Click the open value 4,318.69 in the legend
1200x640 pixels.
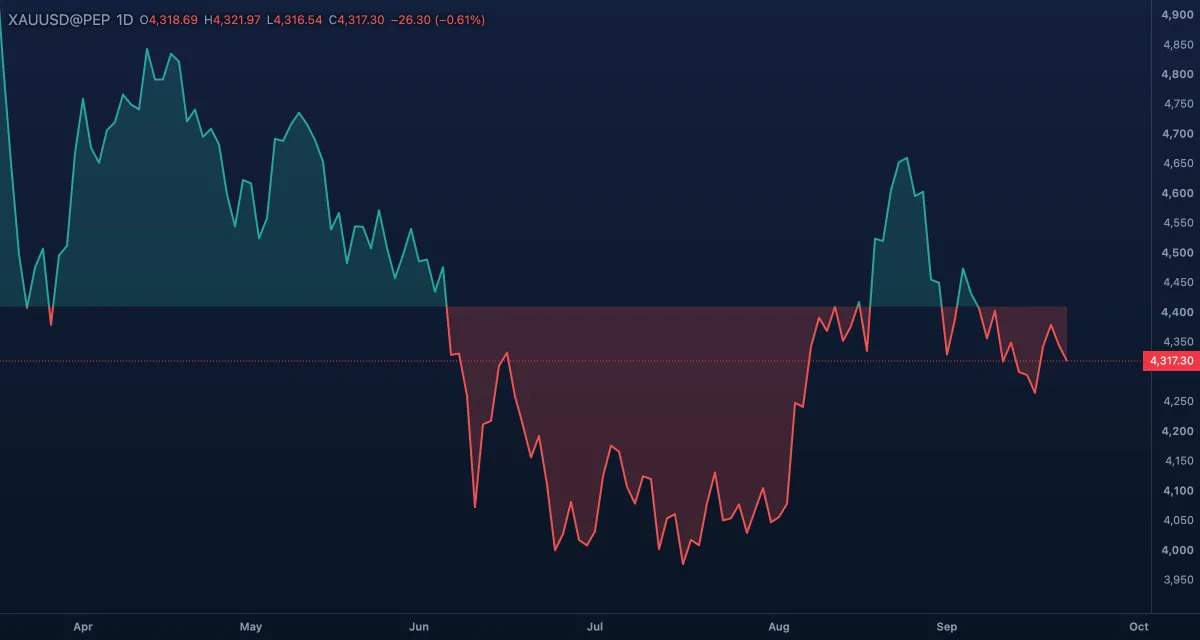click(173, 20)
